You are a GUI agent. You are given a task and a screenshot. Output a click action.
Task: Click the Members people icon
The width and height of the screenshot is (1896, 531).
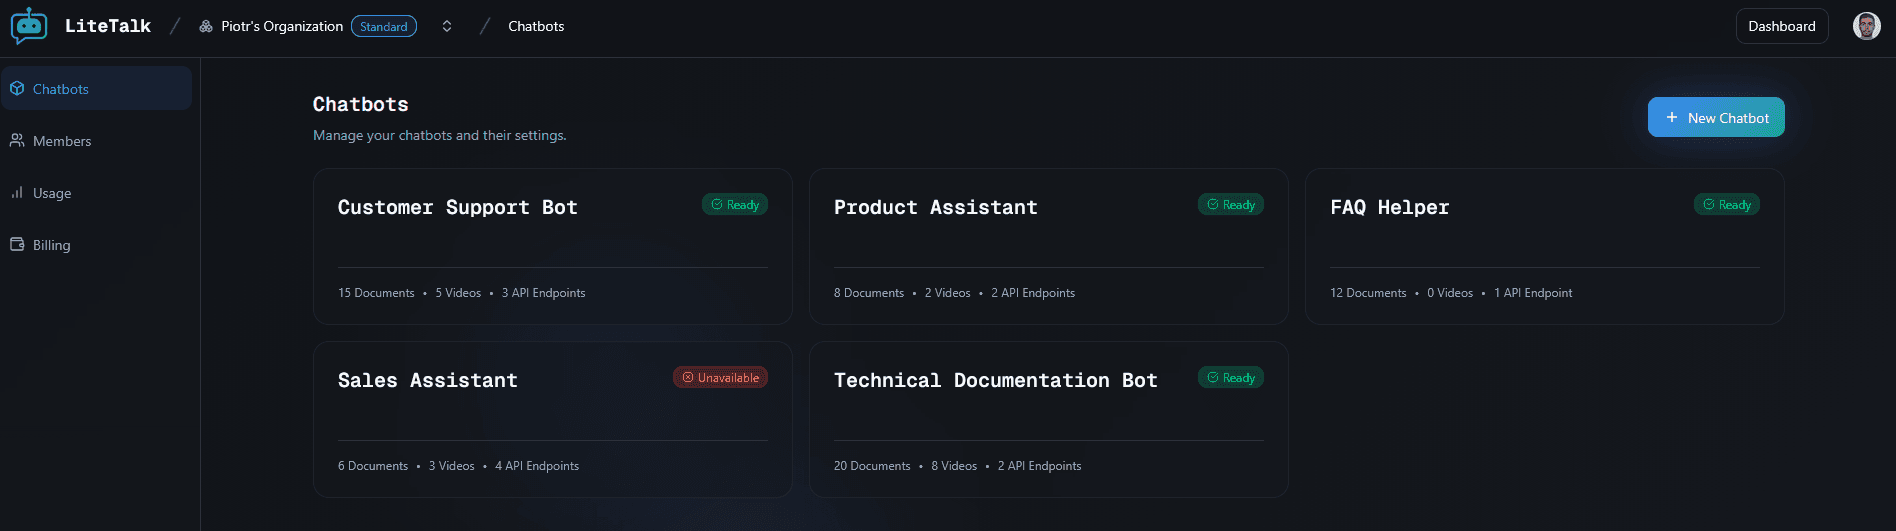17,141
